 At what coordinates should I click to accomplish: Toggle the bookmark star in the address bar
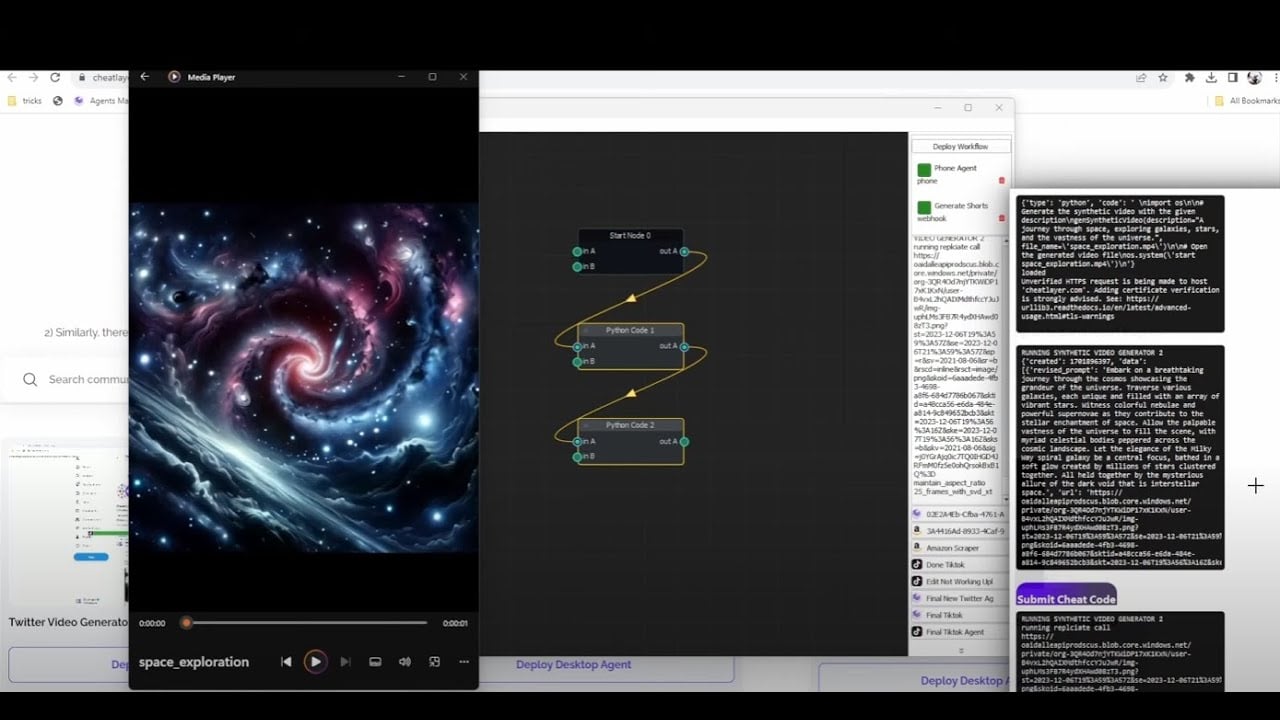[x=1163, y=77]
